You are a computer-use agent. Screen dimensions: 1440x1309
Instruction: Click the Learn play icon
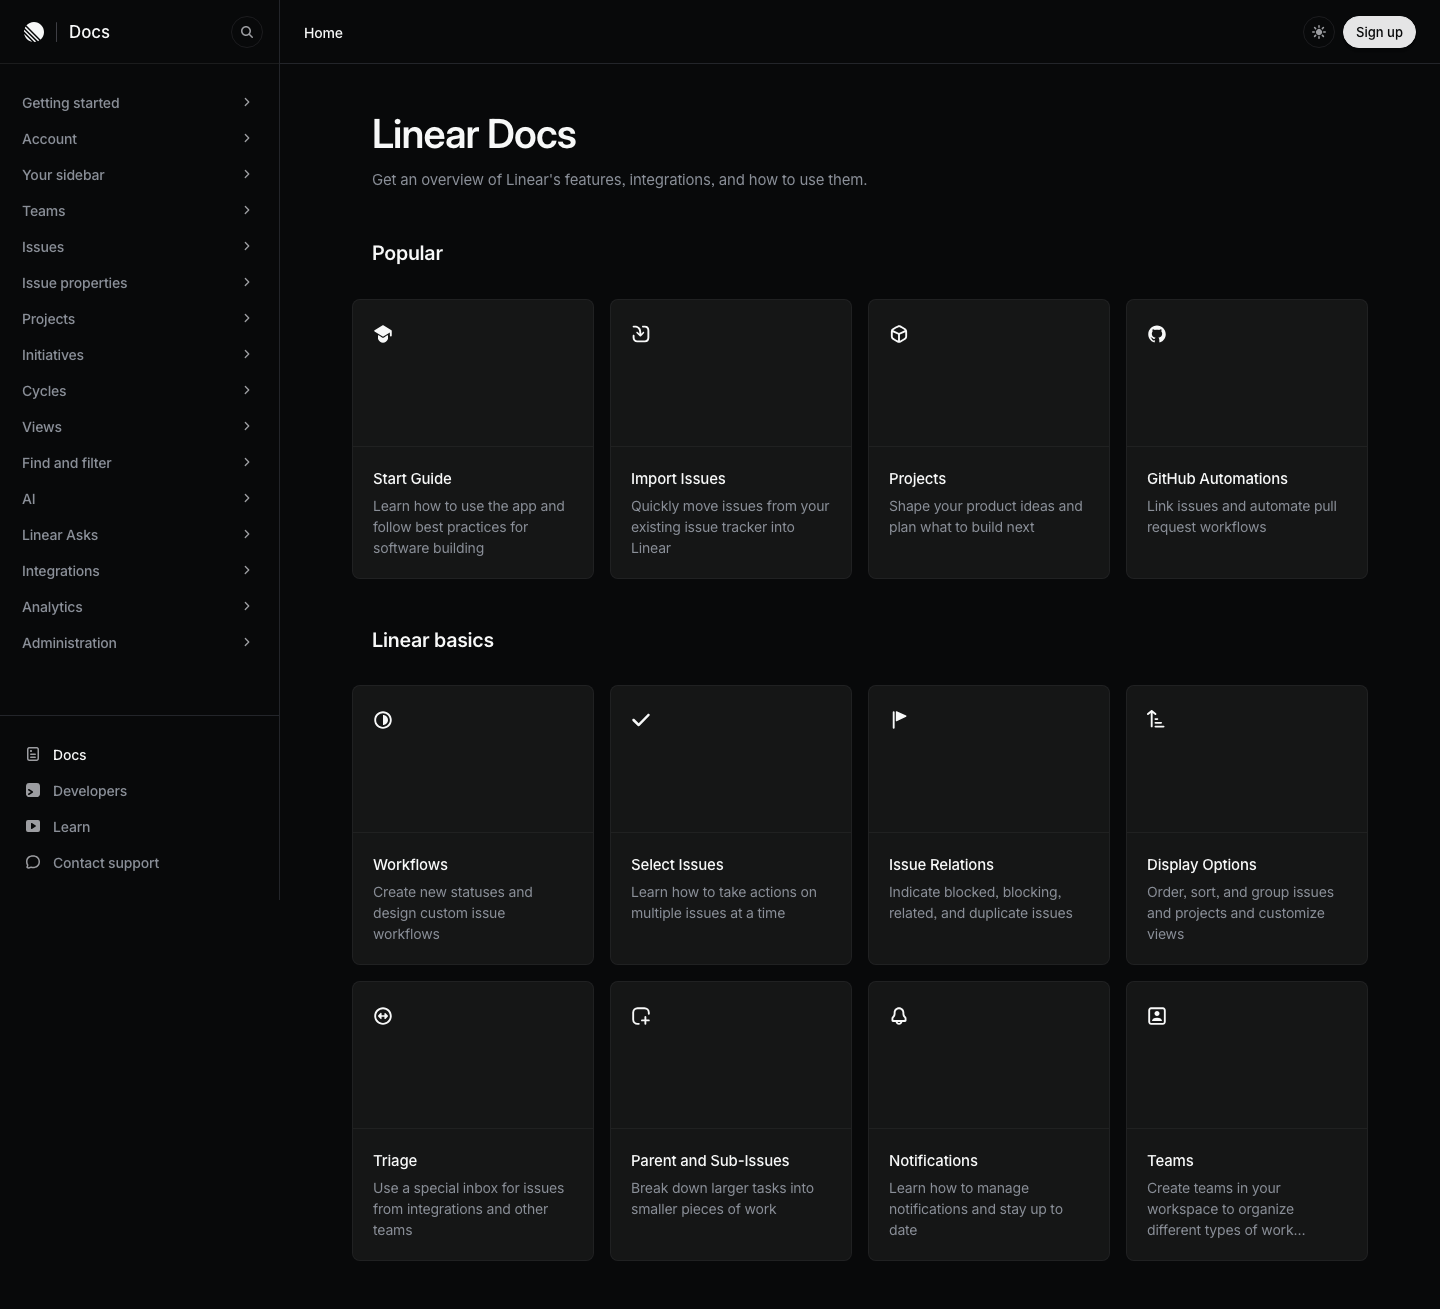point(33,826)
